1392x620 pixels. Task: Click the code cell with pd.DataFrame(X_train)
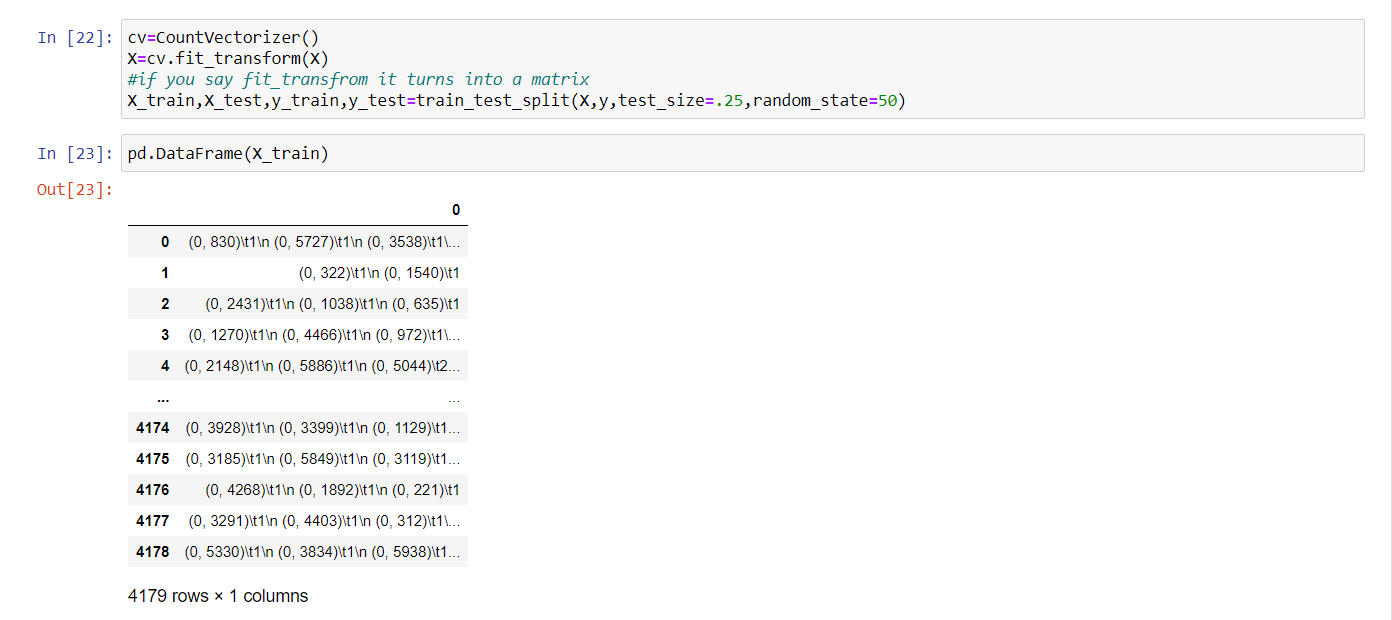coord(742,153)
